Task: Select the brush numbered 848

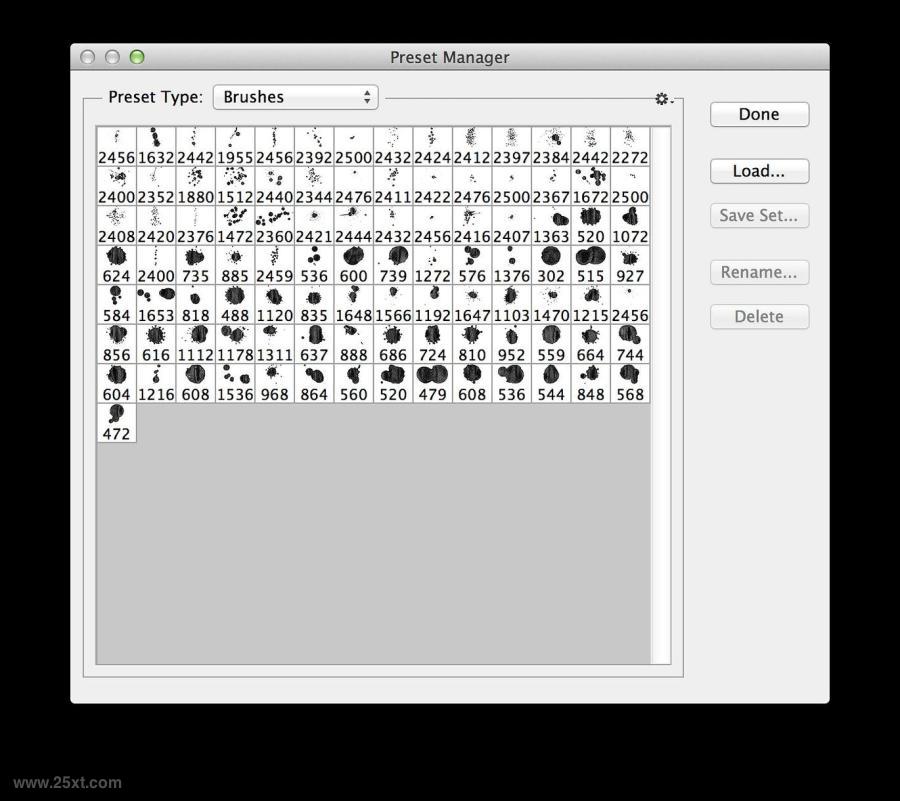Action: click(x=591, y=384)
